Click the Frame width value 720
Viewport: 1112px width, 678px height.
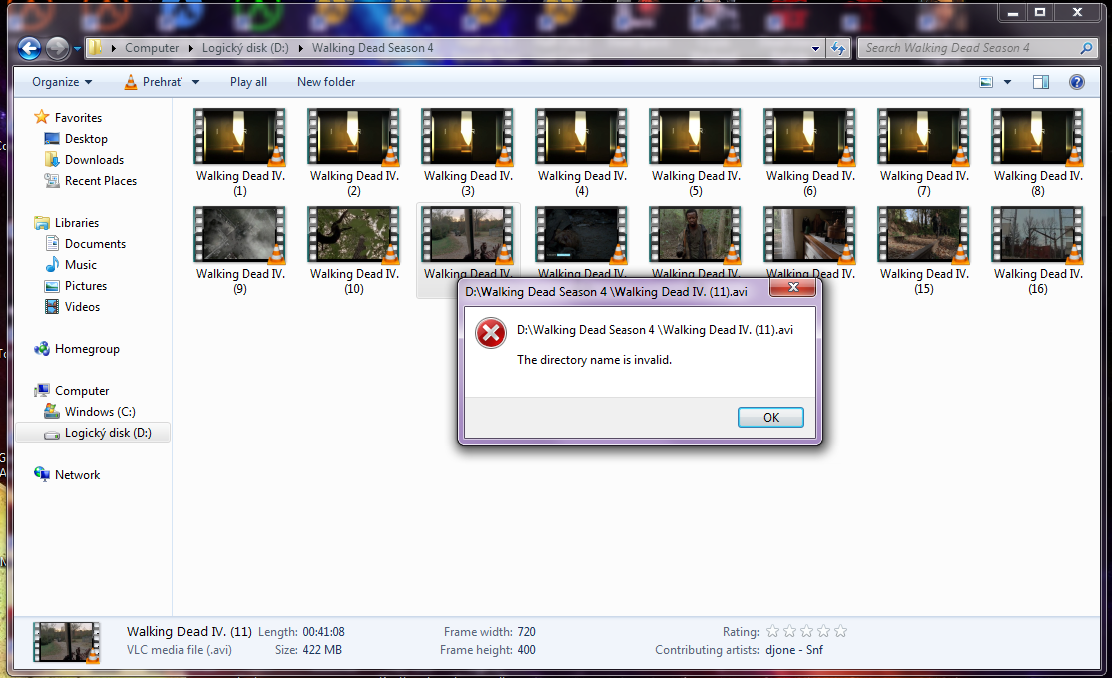[x=526, y=632]
